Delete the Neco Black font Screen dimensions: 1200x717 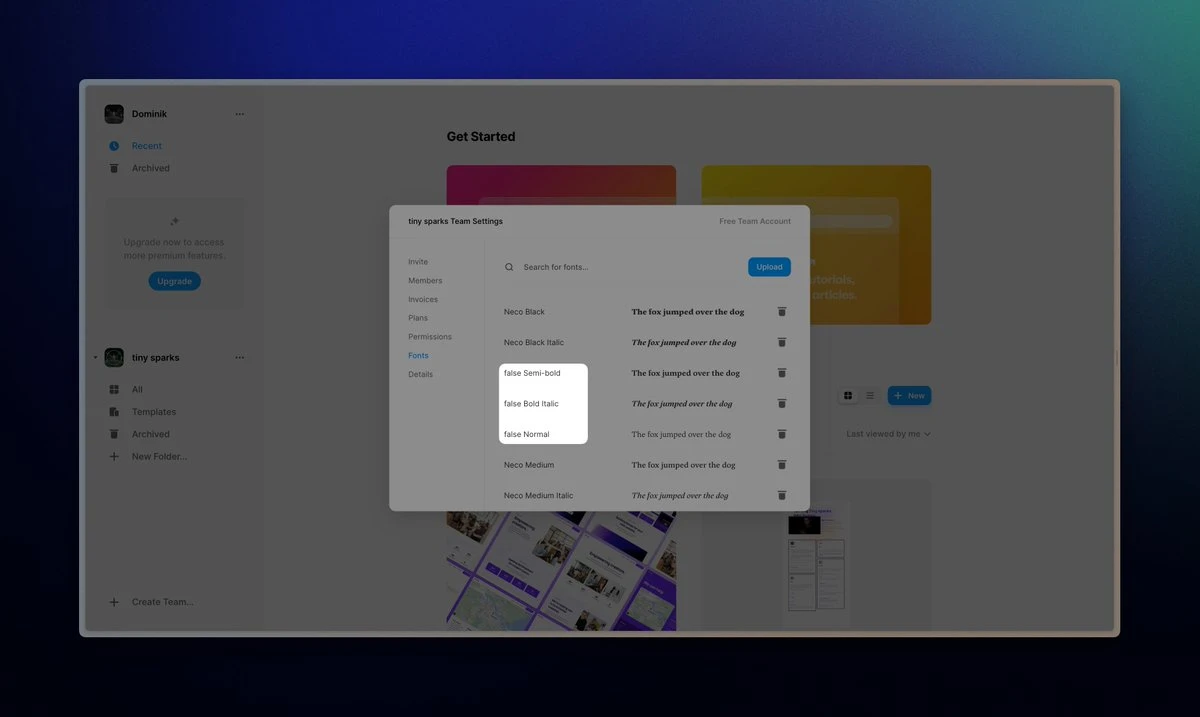(x=782, y=312)
